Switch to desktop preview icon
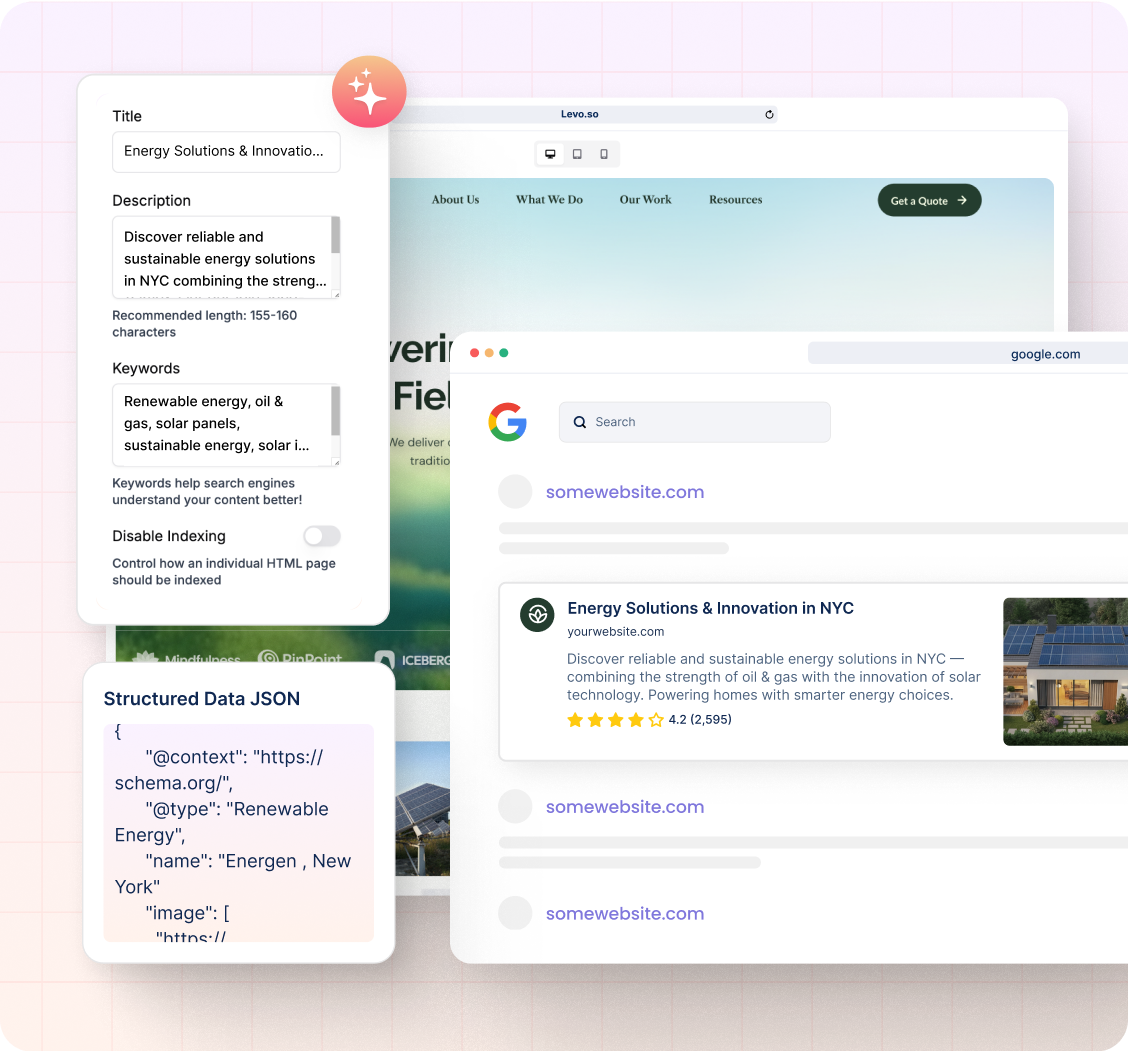The image size is (1128, 1051). click(x=550, y=154)
